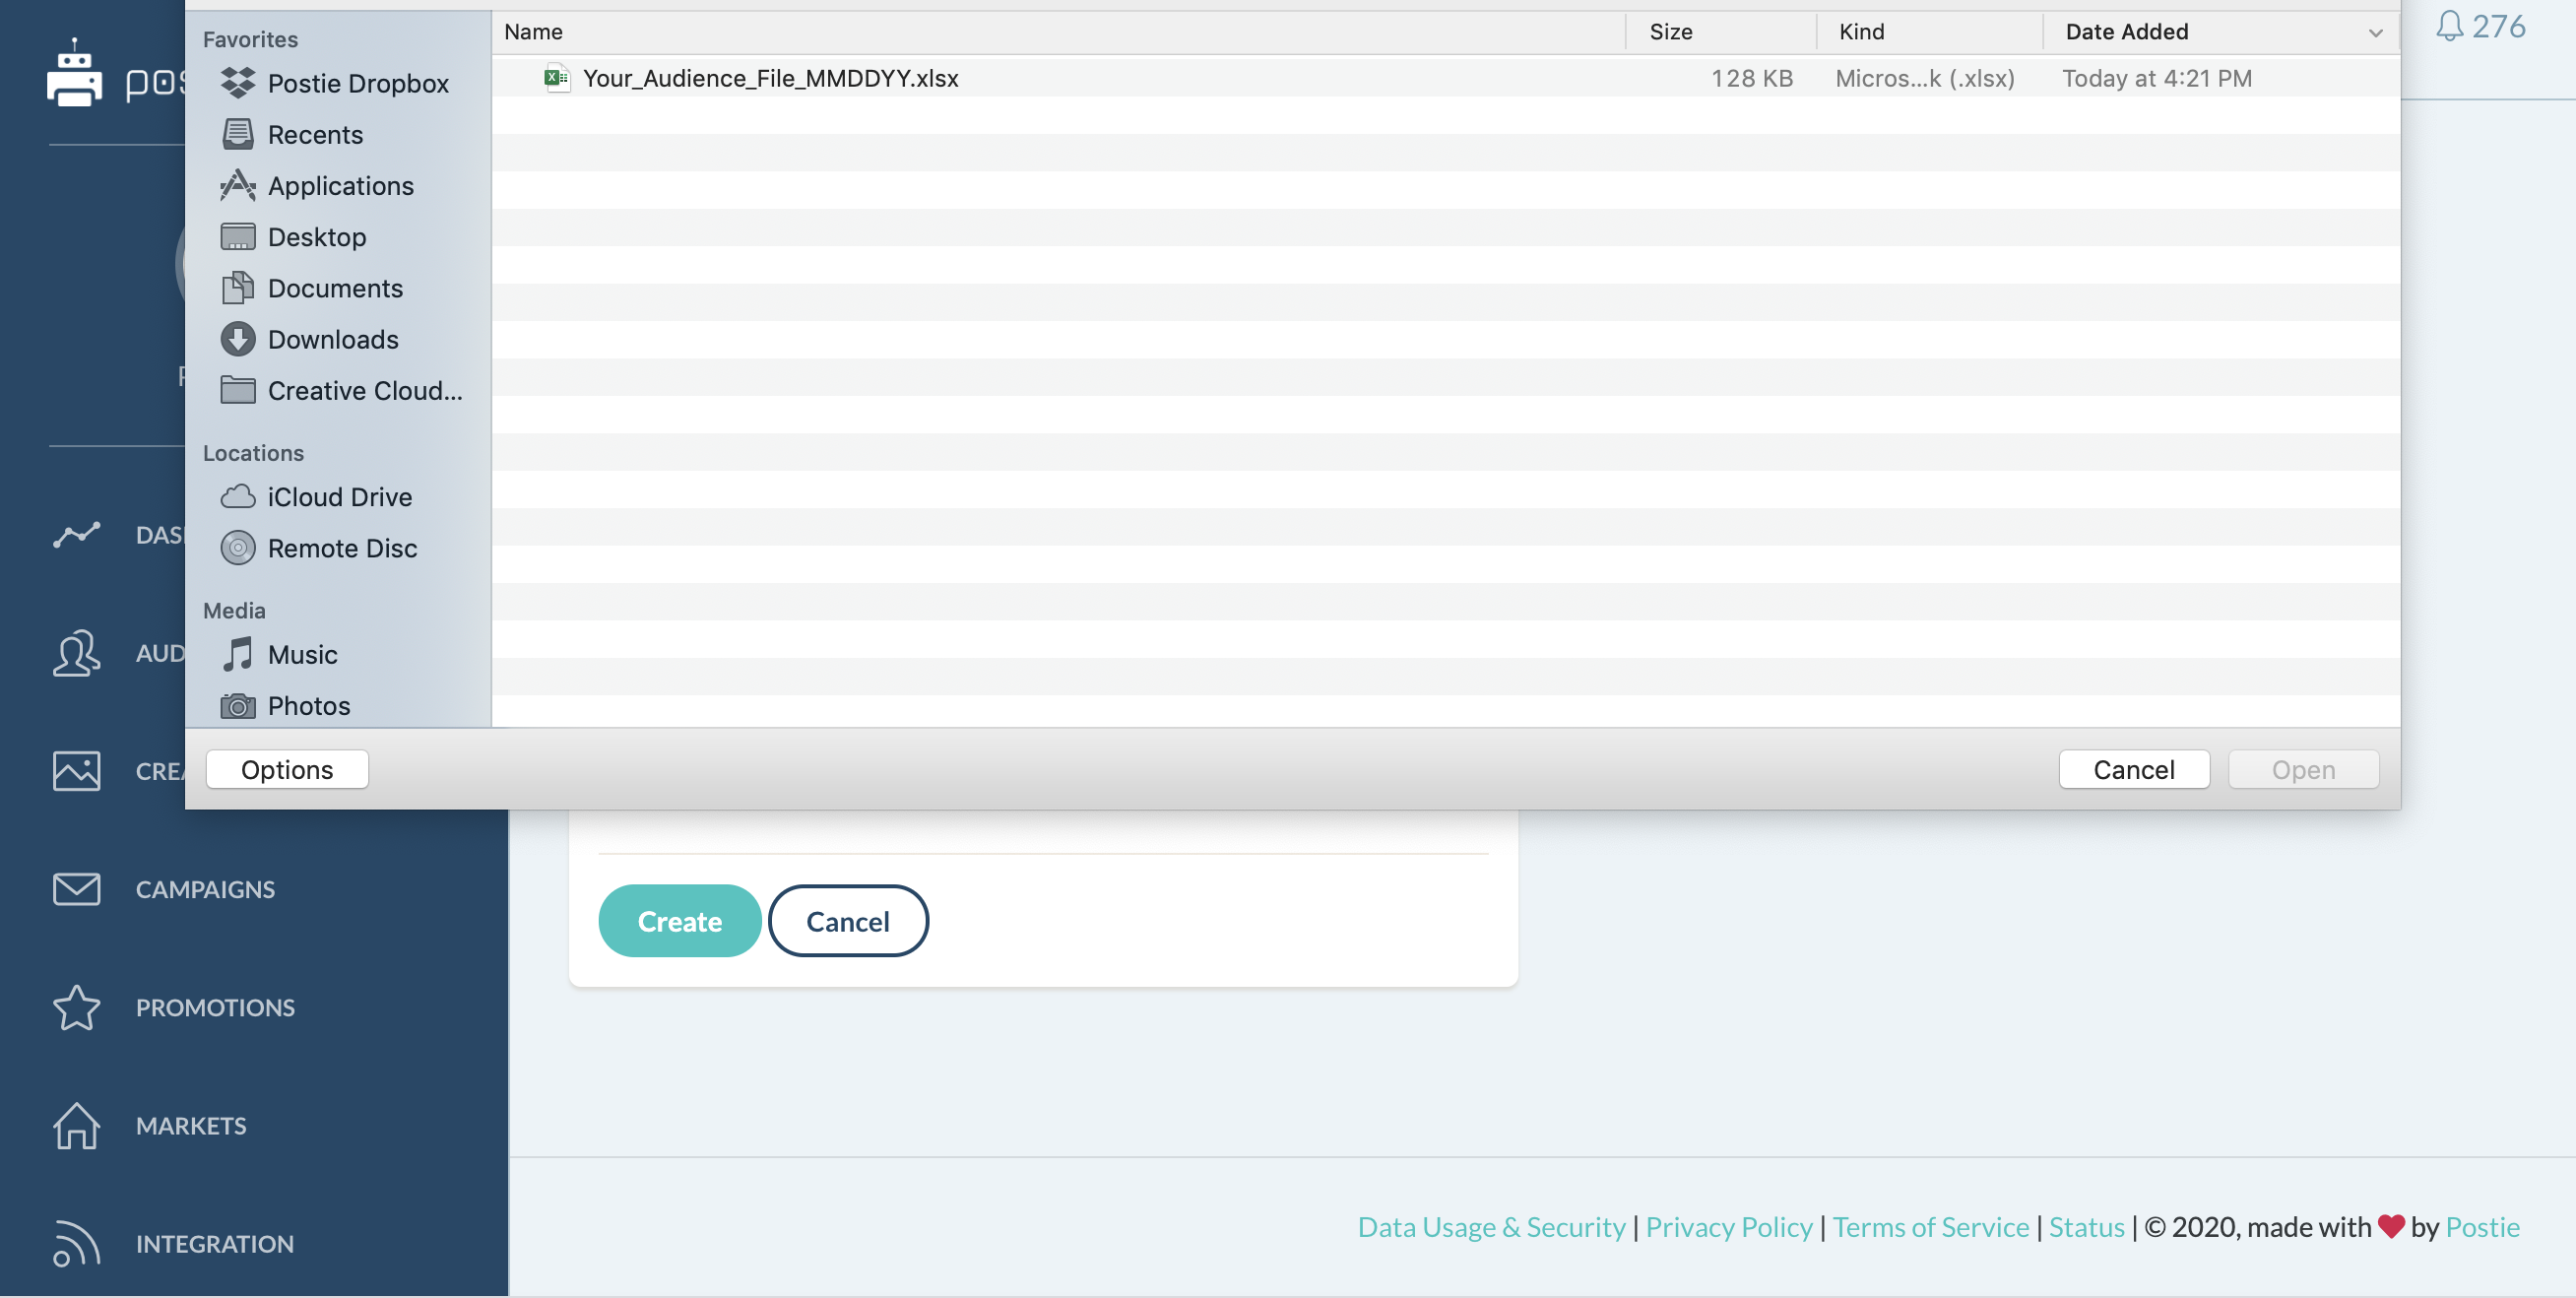
Task: Go to Downloads folder in sidebar
Action: click(x=332, y=339)
